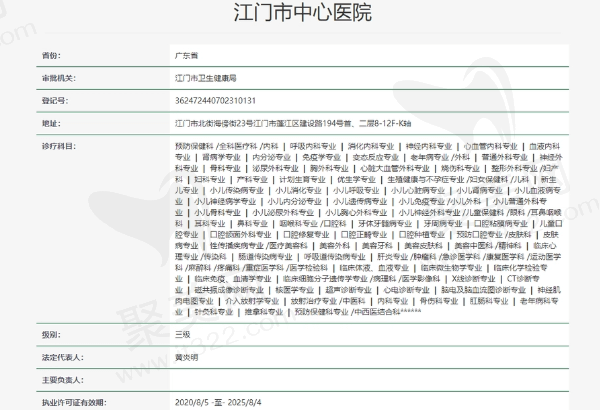Click 呼吸内科专业 in department list
Viewport: 600px width, 410px height.
313,146
